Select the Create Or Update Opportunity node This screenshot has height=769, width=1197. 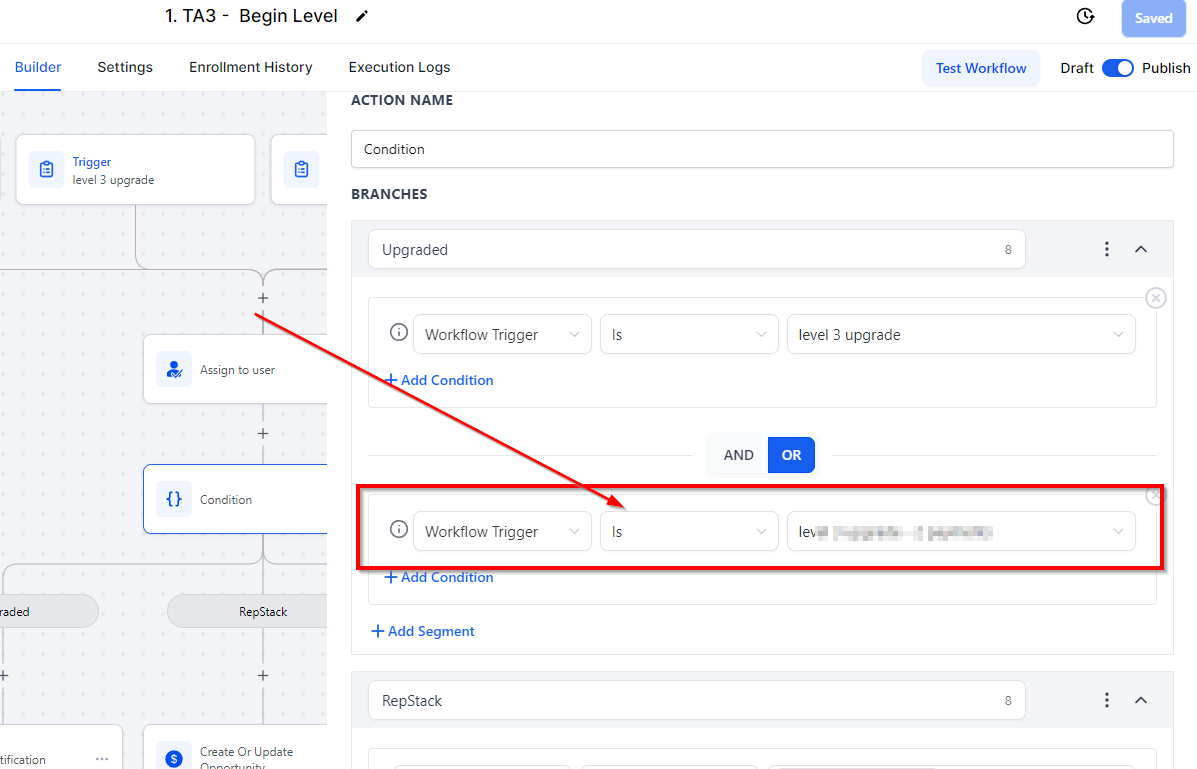point(235,748)
